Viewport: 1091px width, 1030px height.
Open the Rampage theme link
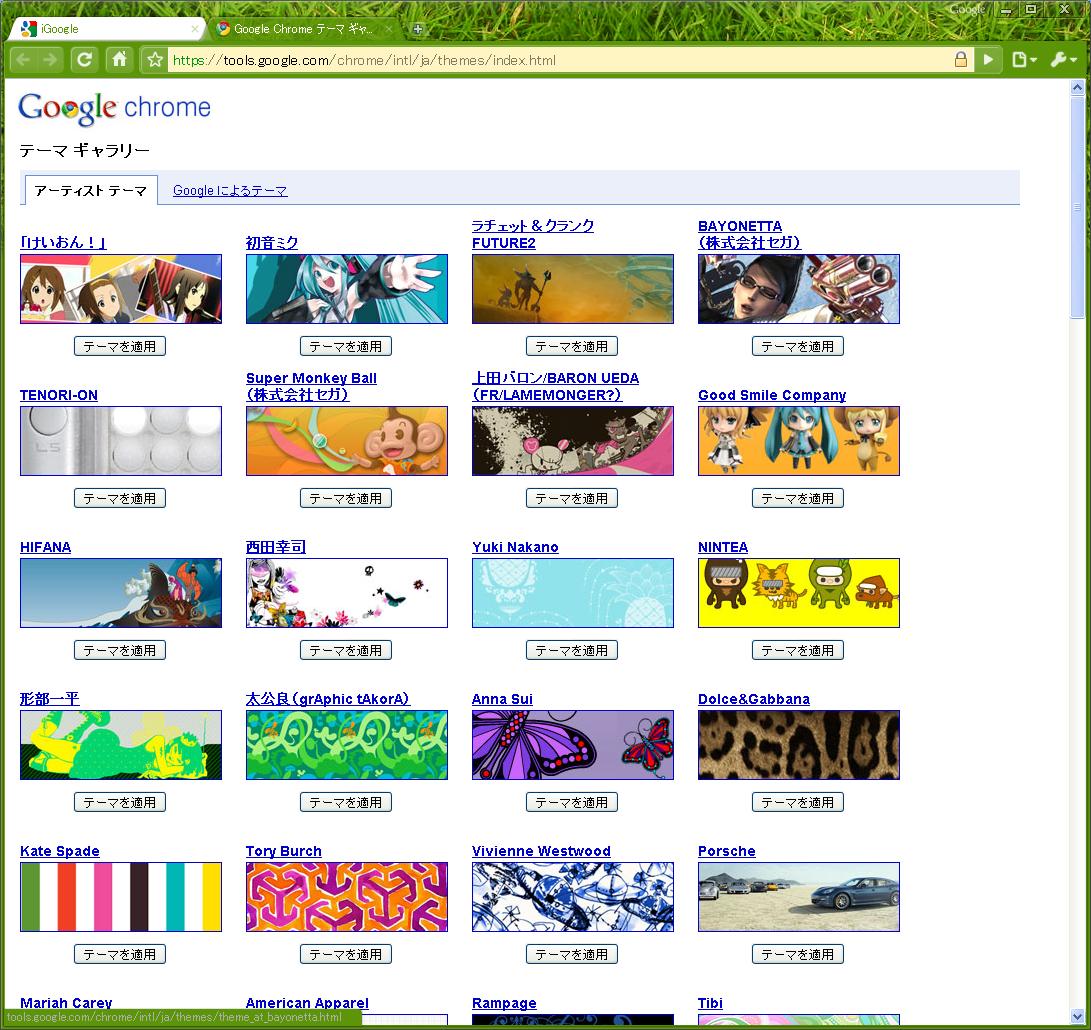(x=504, y=1003)
